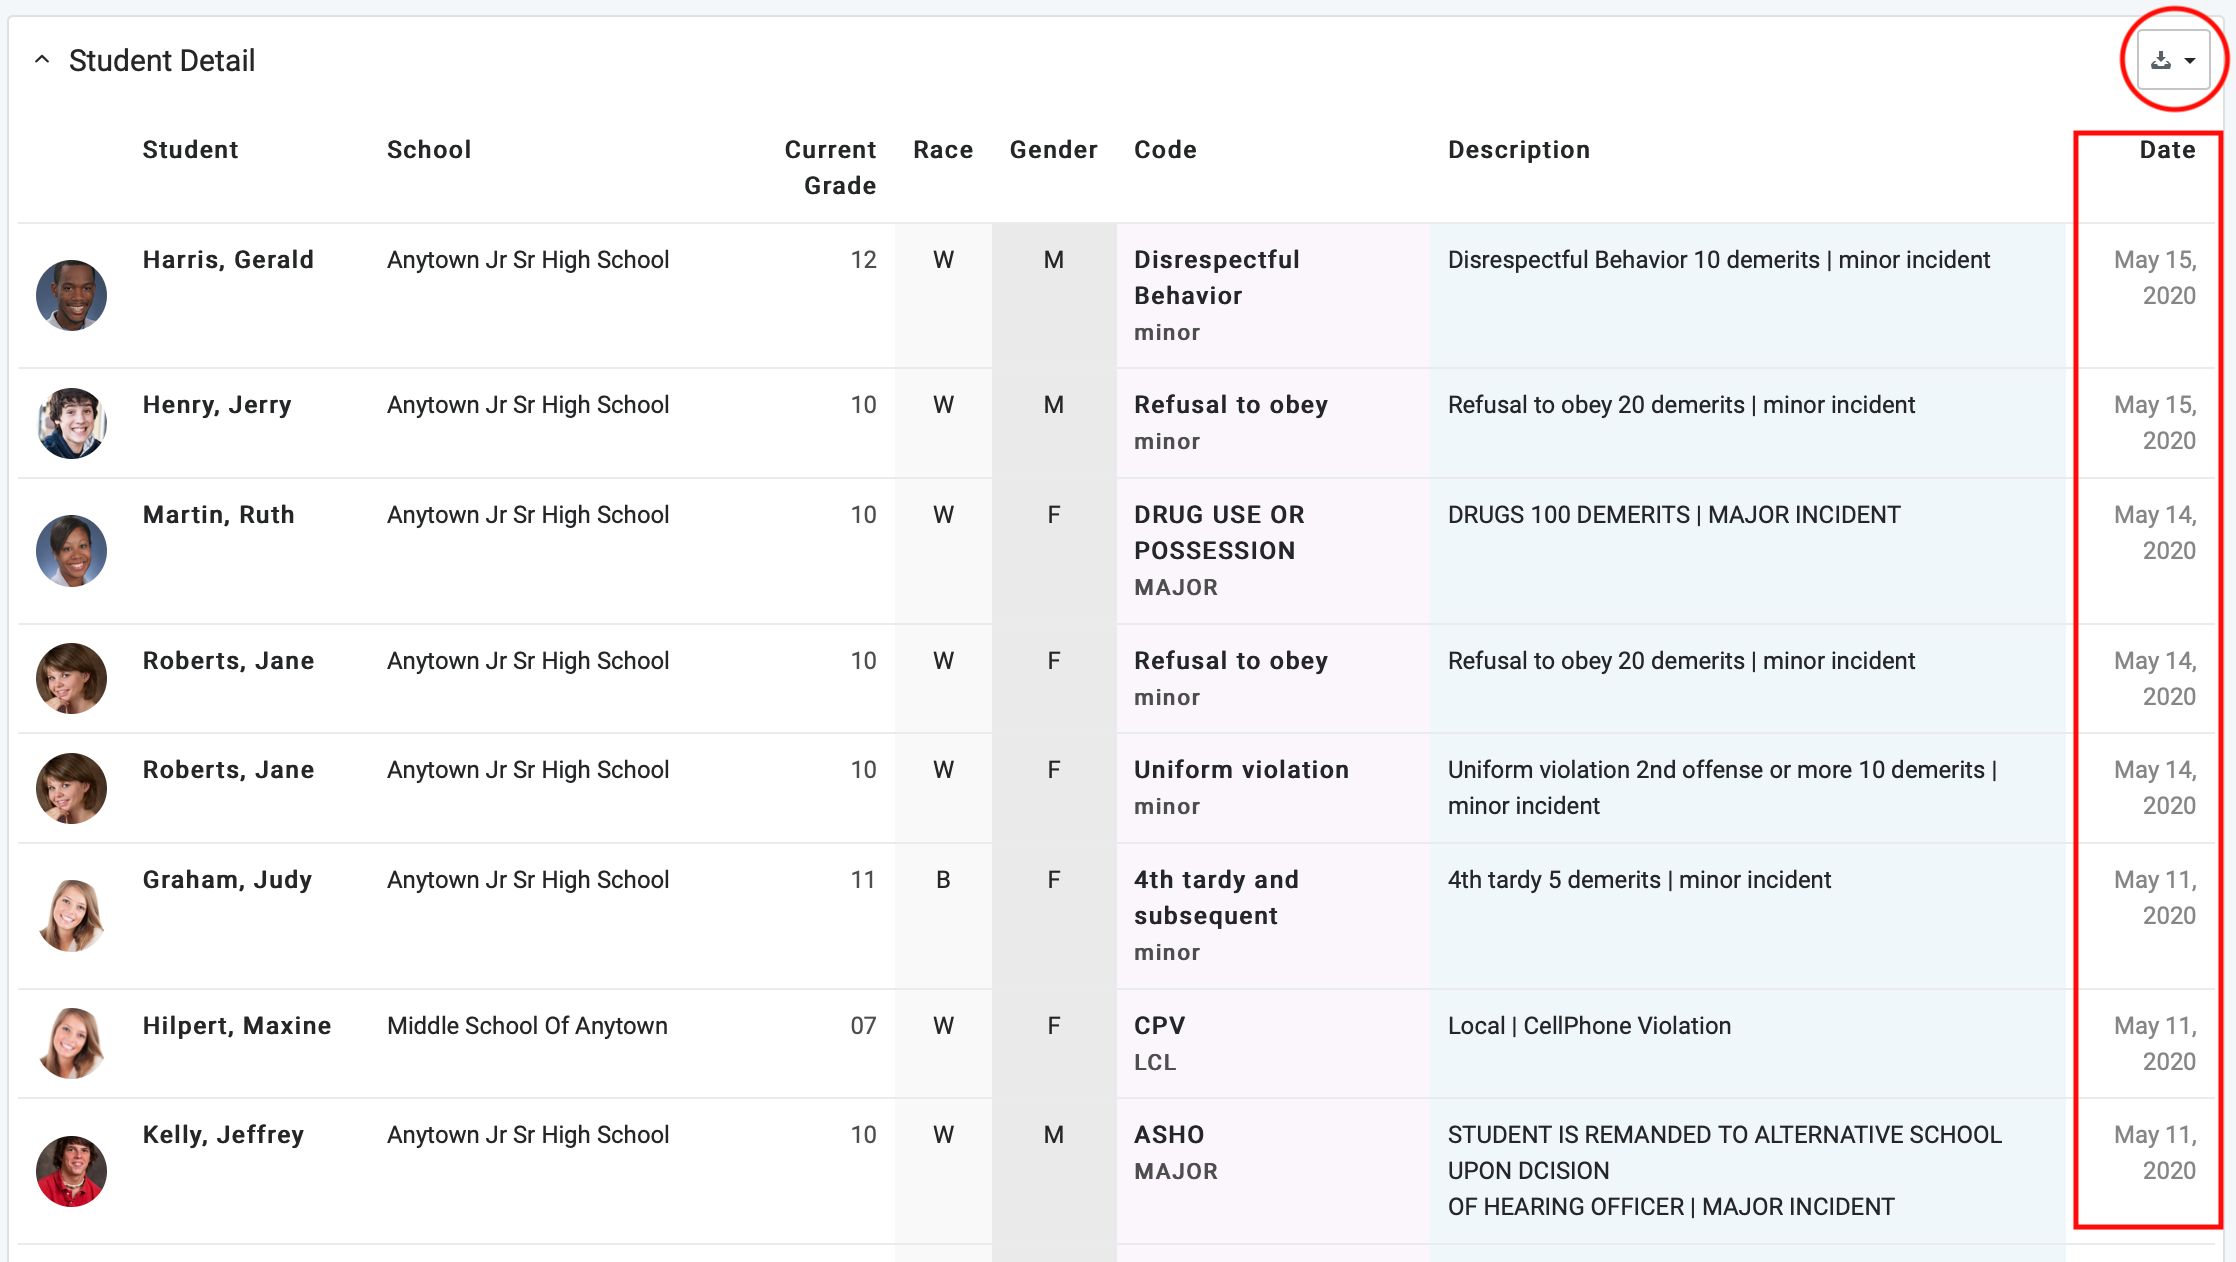Select student name Graham, Judy
2236x1262 pixels.
coord(227,880)
